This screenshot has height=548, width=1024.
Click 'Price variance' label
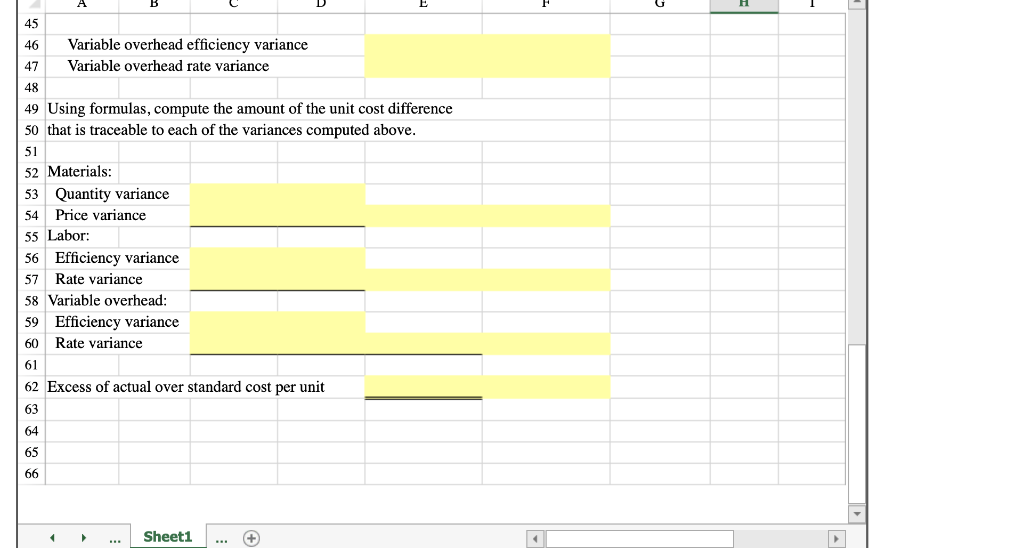pos(101,216)
